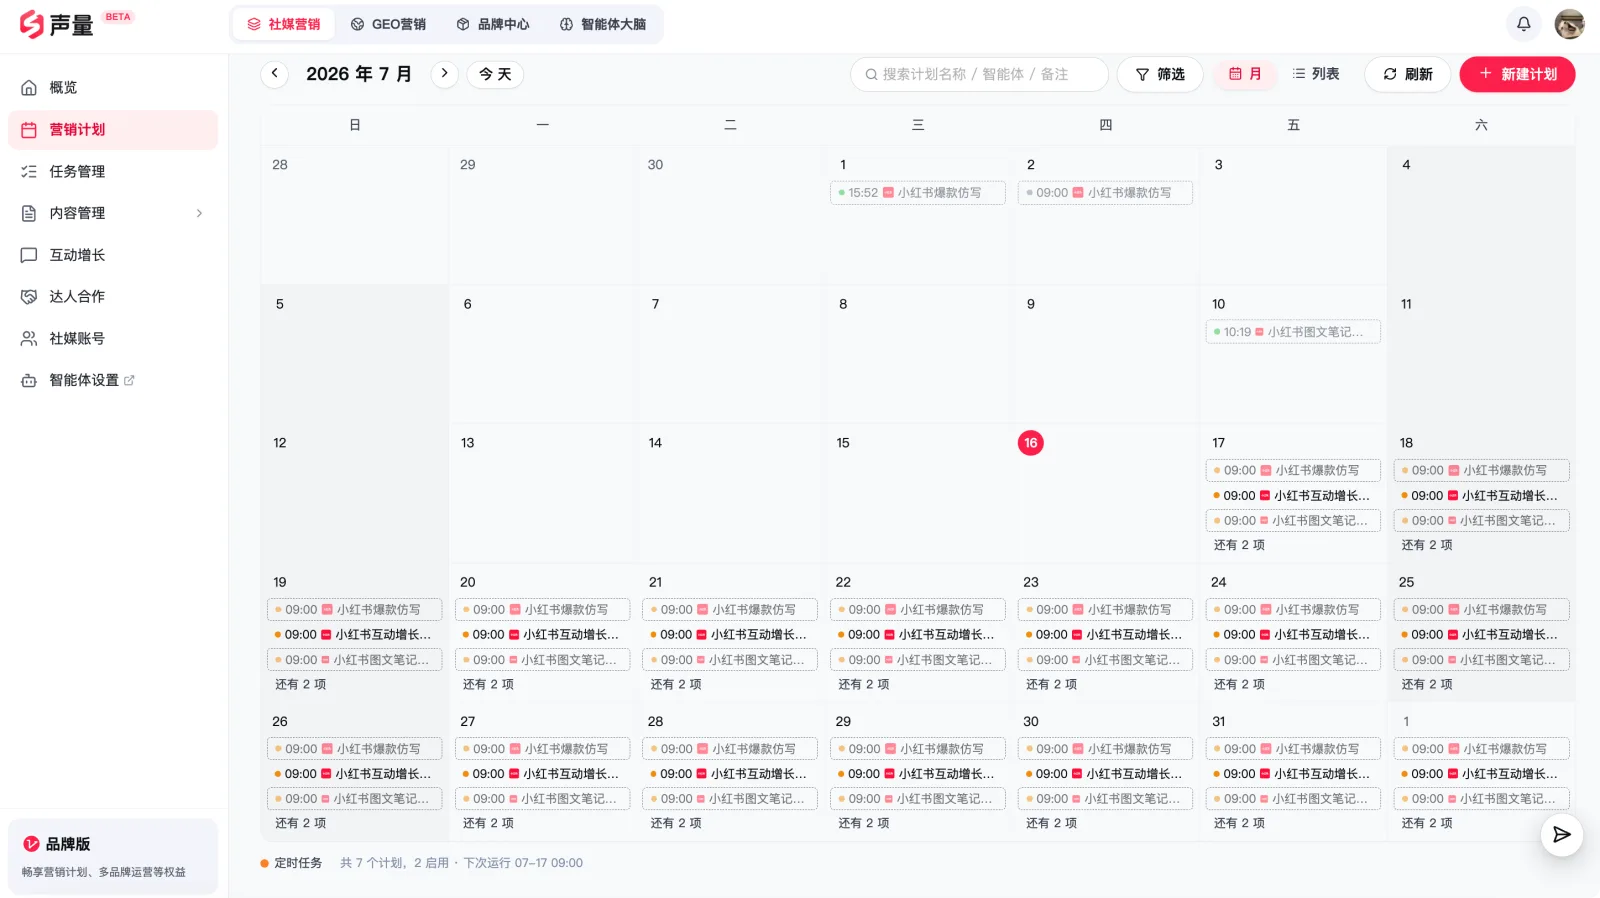Expand 还有 2 项 on July 25
Screen dimensions: 1600x898
(x=1427, y=684)
